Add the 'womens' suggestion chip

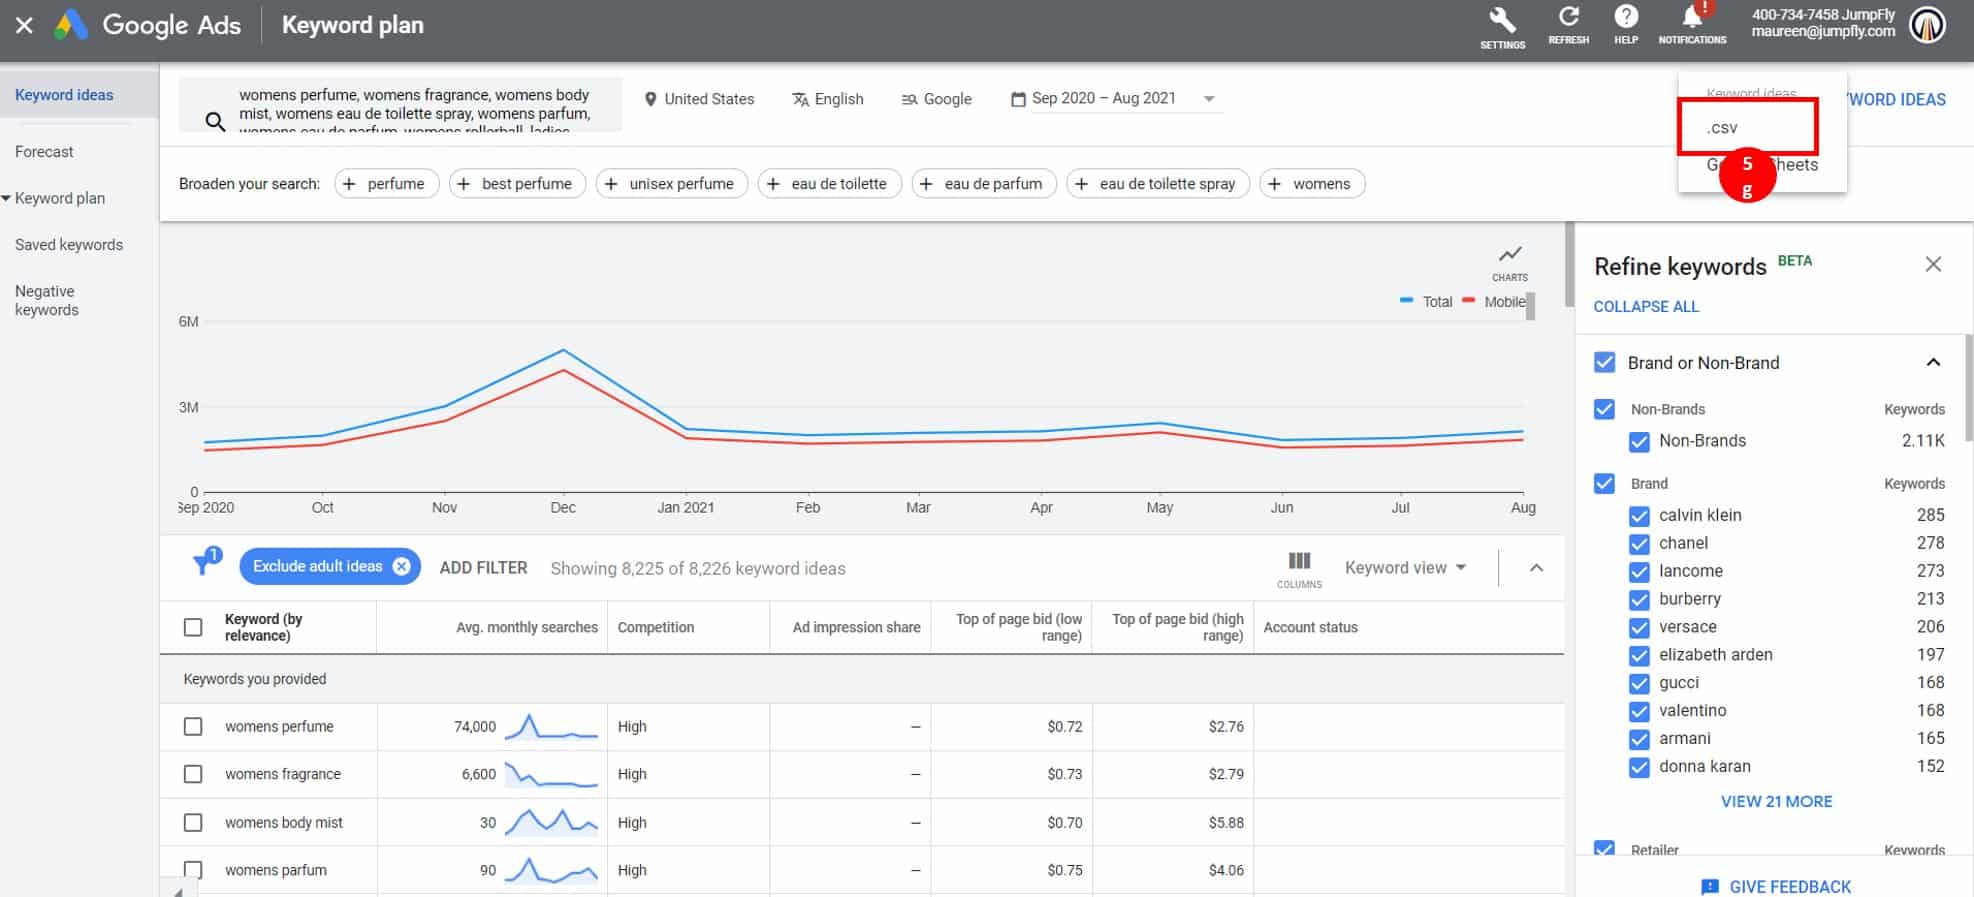tap(1312, 184)
